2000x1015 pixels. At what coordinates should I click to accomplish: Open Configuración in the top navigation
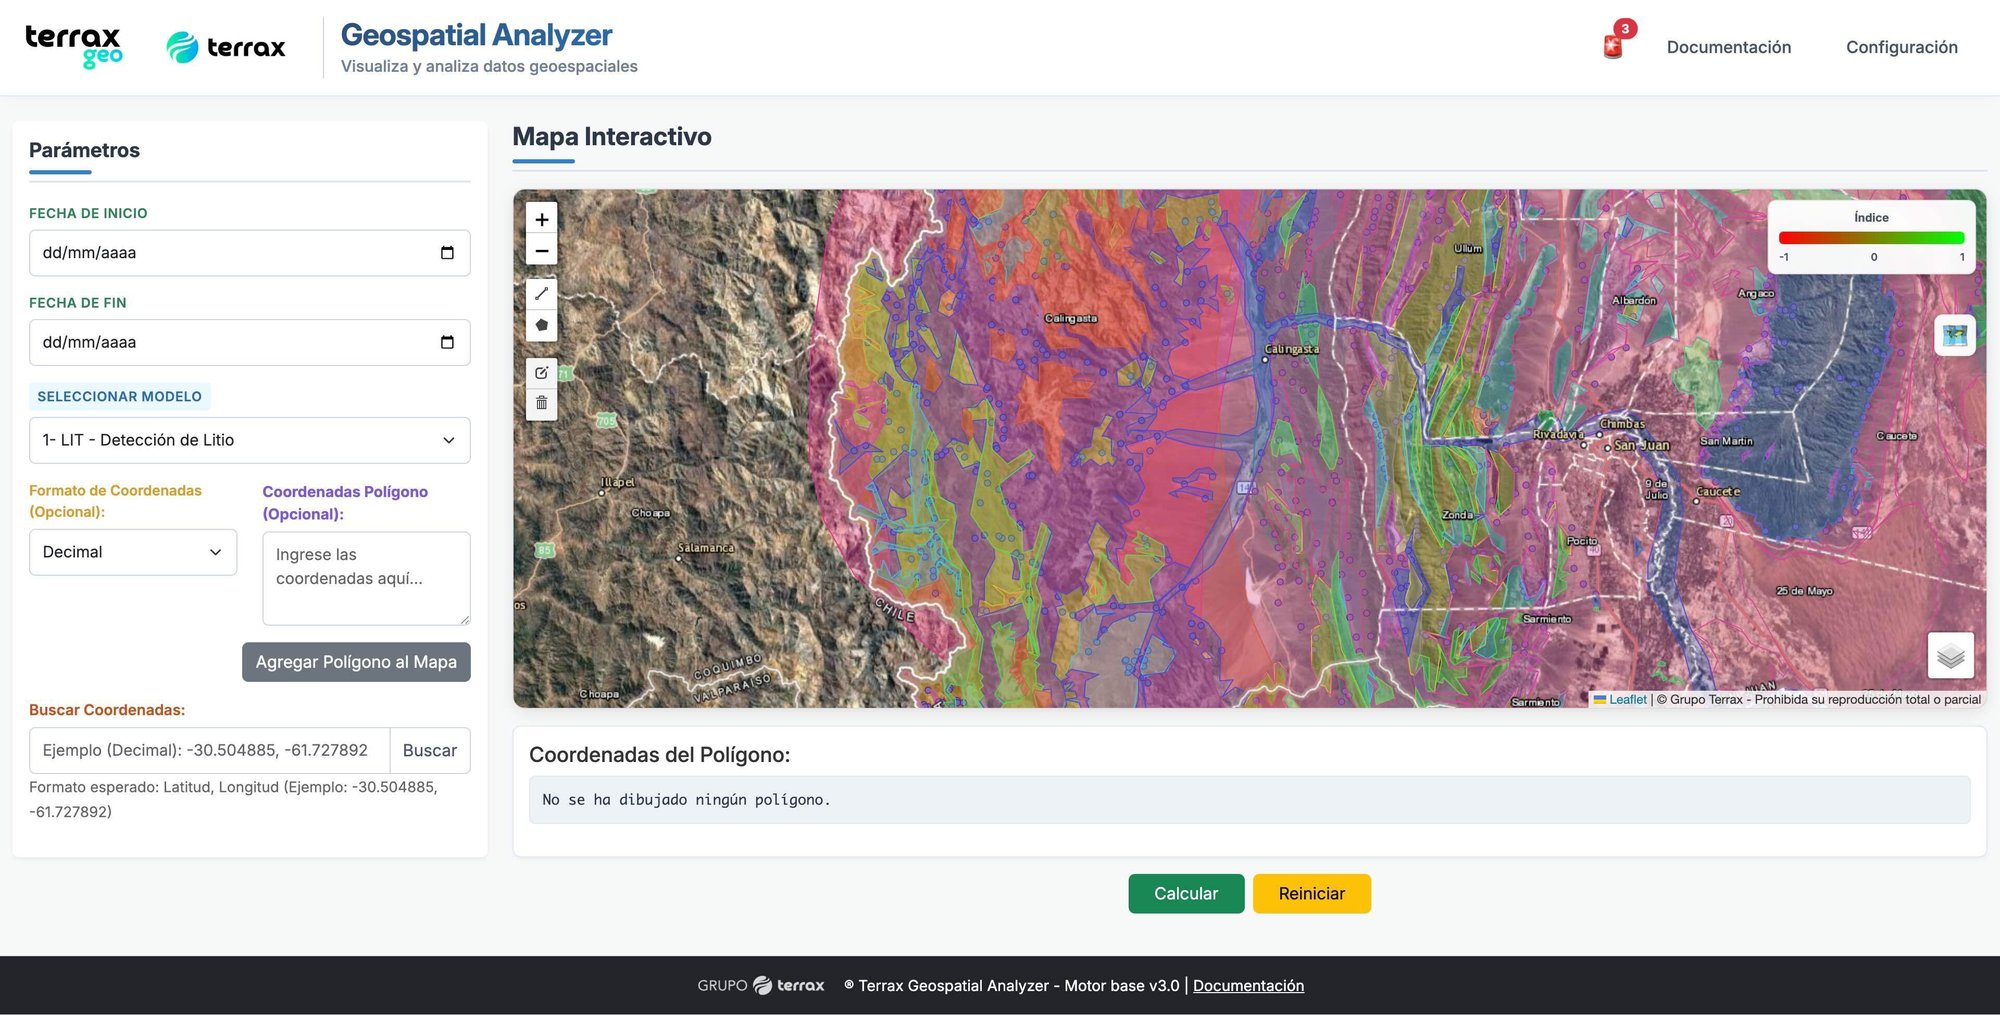click(x=1901, y=47)
